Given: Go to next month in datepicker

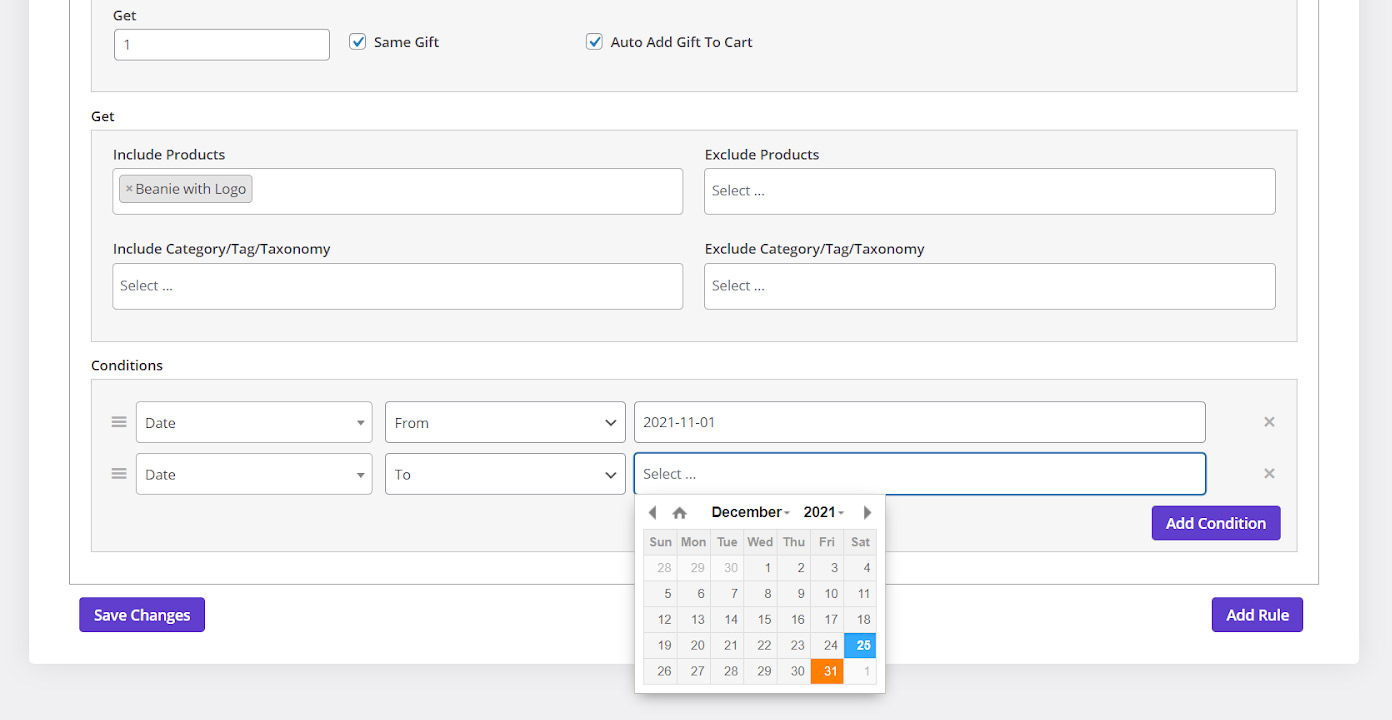Looking at the screenshot, I should (867, 512).
